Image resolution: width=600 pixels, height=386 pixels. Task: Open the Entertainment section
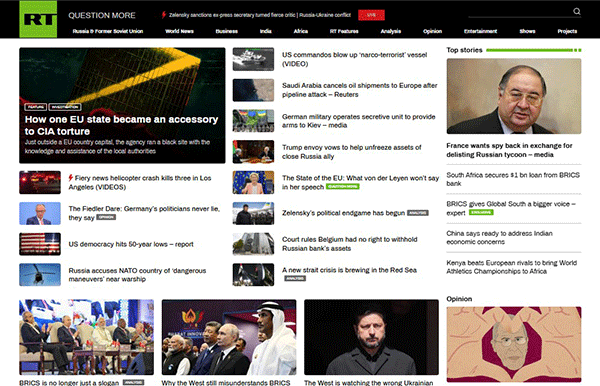click(x=480, y=31)
